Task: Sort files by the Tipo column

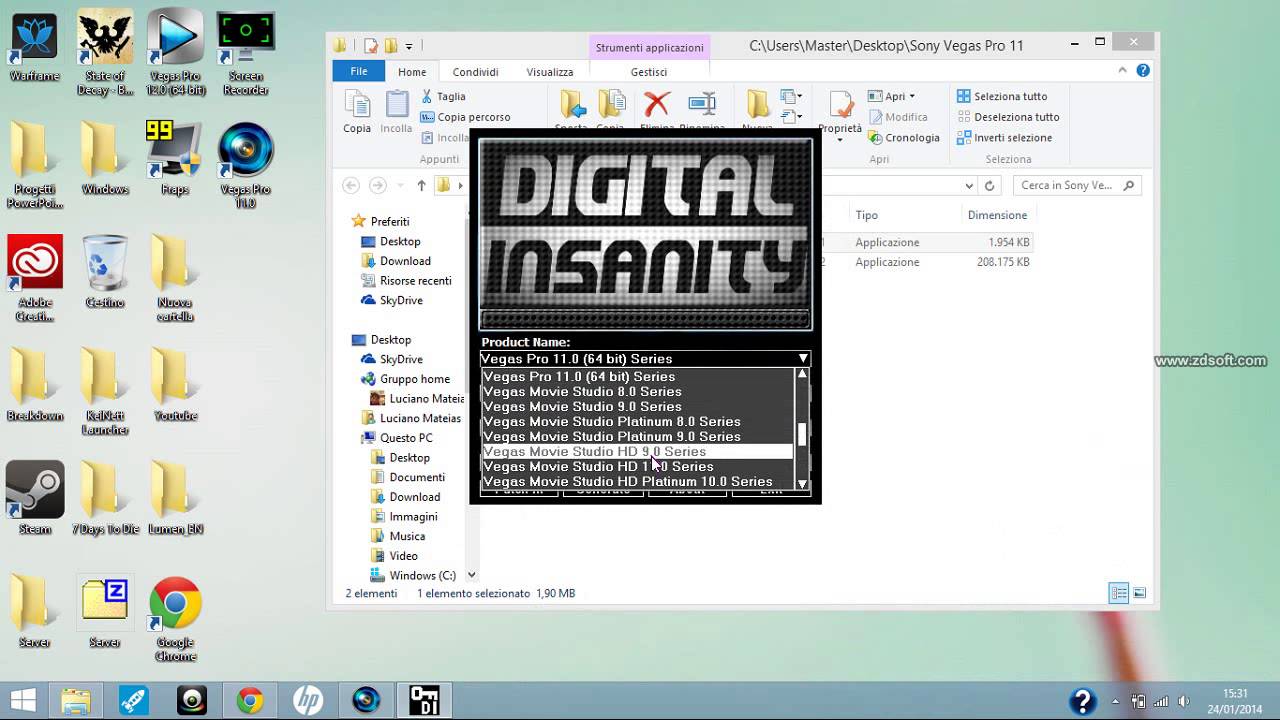Action: (x=867, y=215)
